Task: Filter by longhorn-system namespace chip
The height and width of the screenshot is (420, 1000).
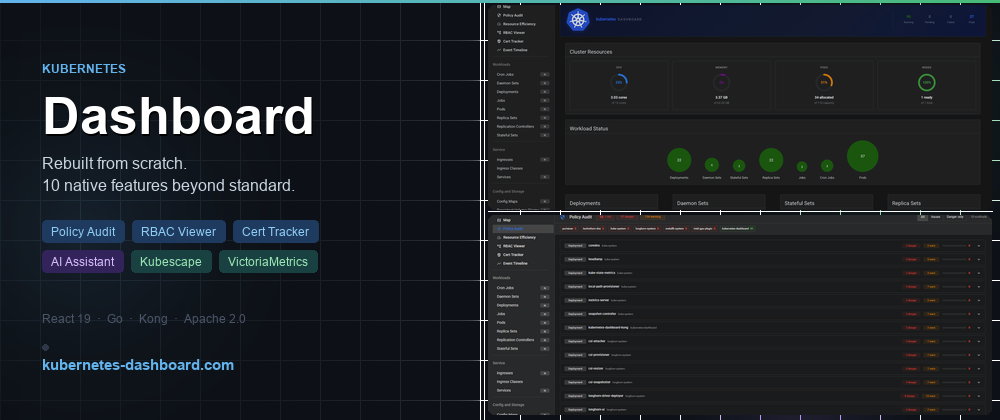Action: (x=647, y=229)
